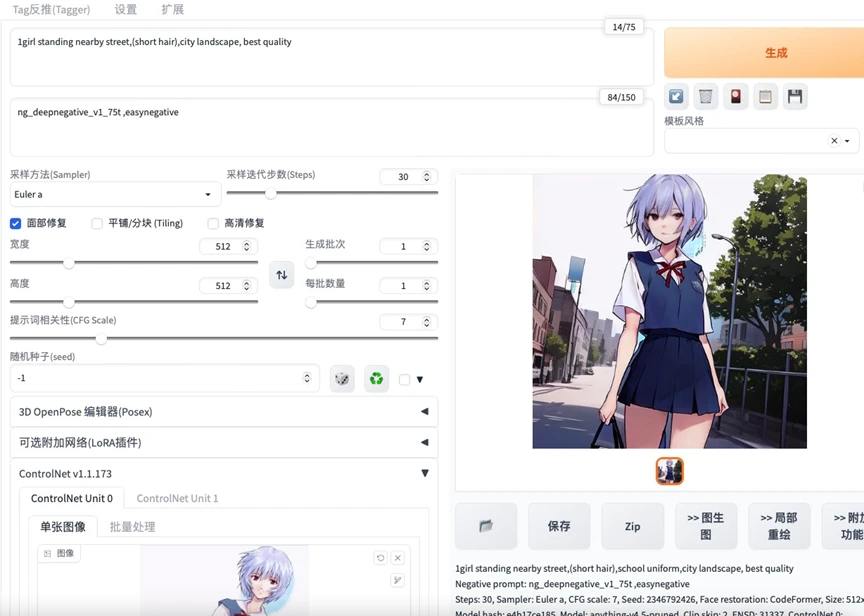The height and width of the screenshot is (616, 864).
Task: Click into the positive prompt text box
Action: coord(332,57)
